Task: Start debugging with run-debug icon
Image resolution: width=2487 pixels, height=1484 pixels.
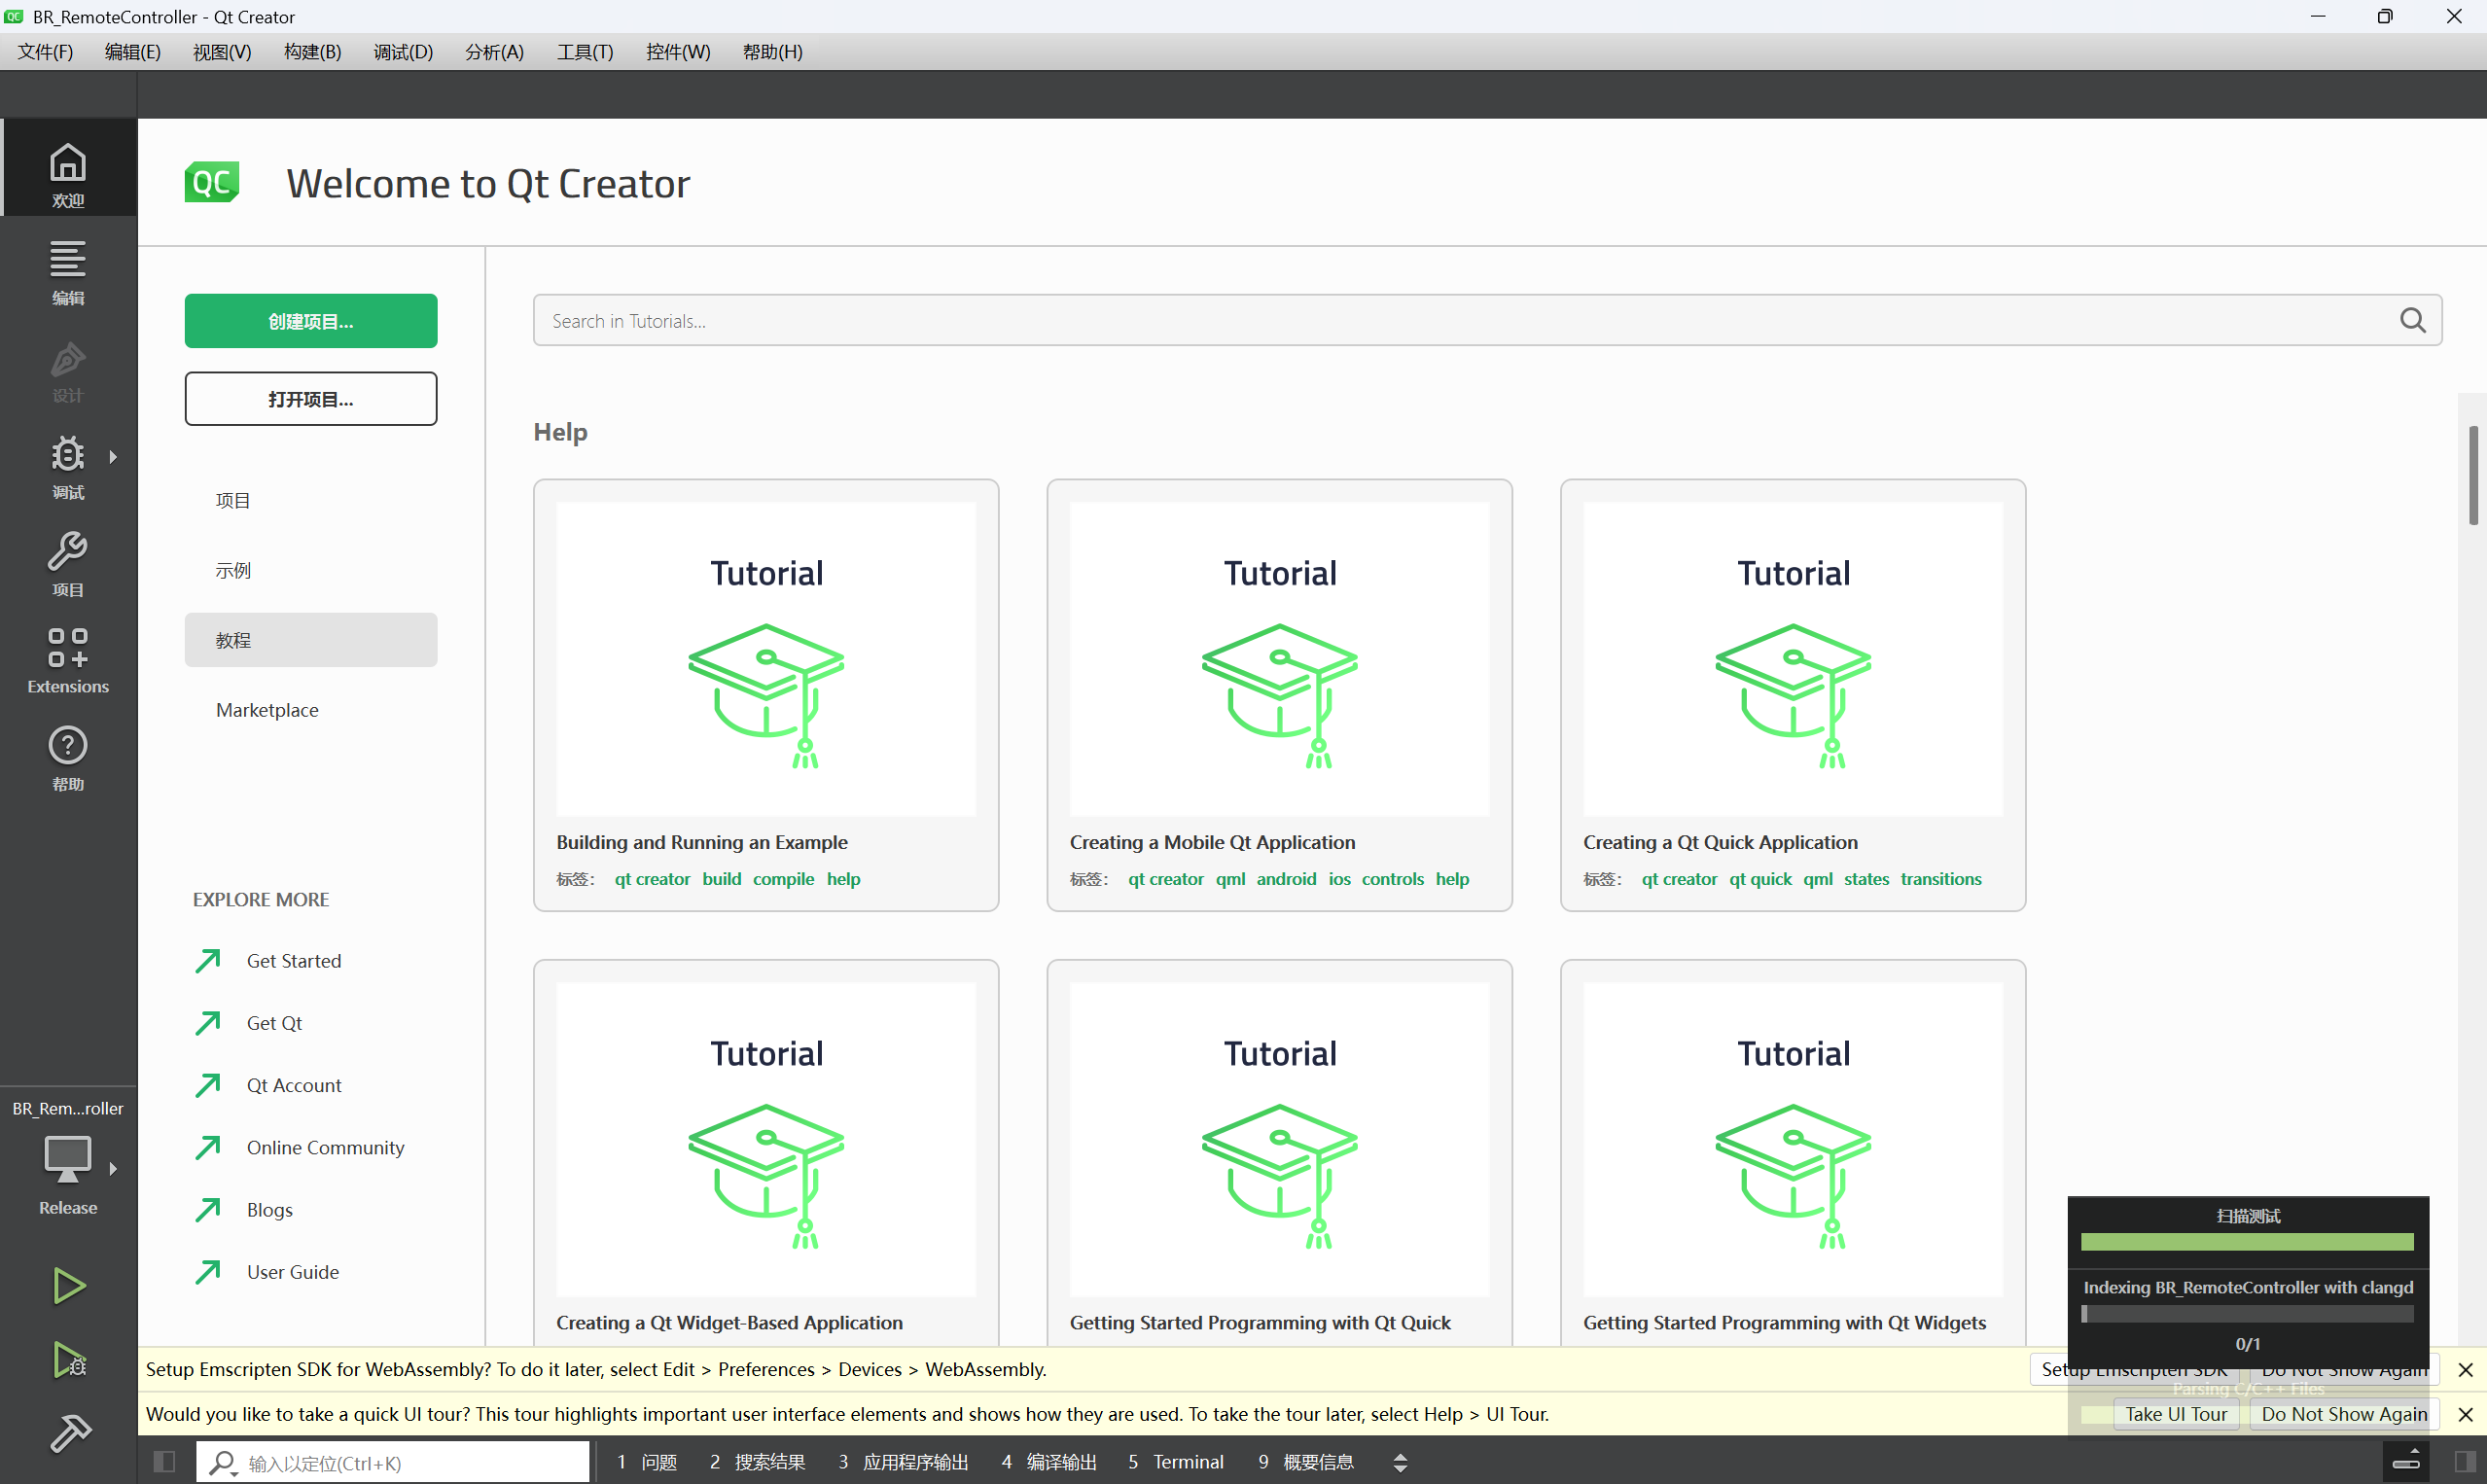Action: click(x=68, y=1360)
